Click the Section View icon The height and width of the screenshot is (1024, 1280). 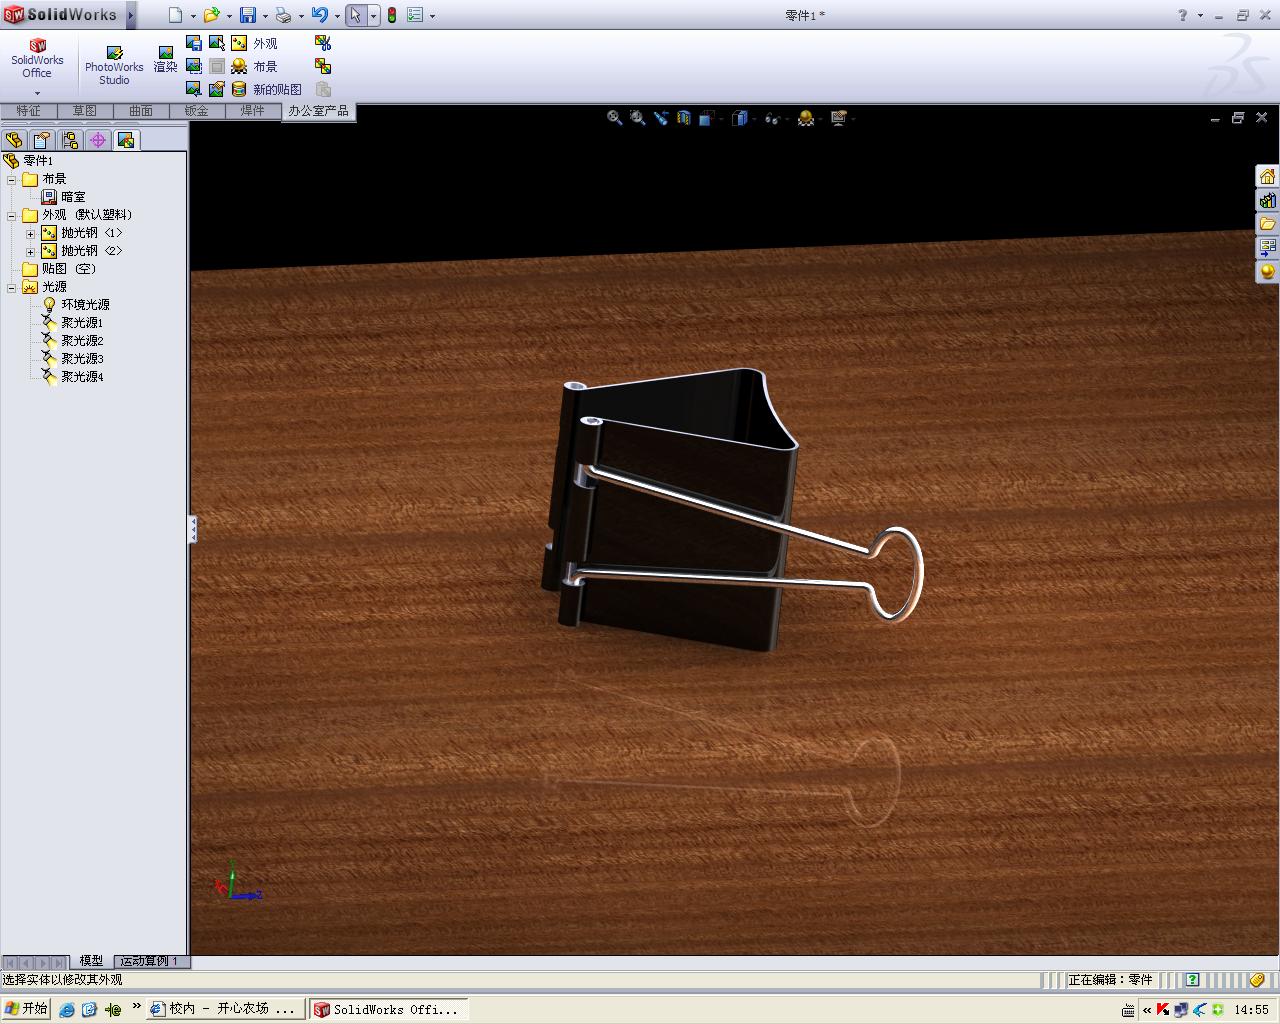[684, 118]
